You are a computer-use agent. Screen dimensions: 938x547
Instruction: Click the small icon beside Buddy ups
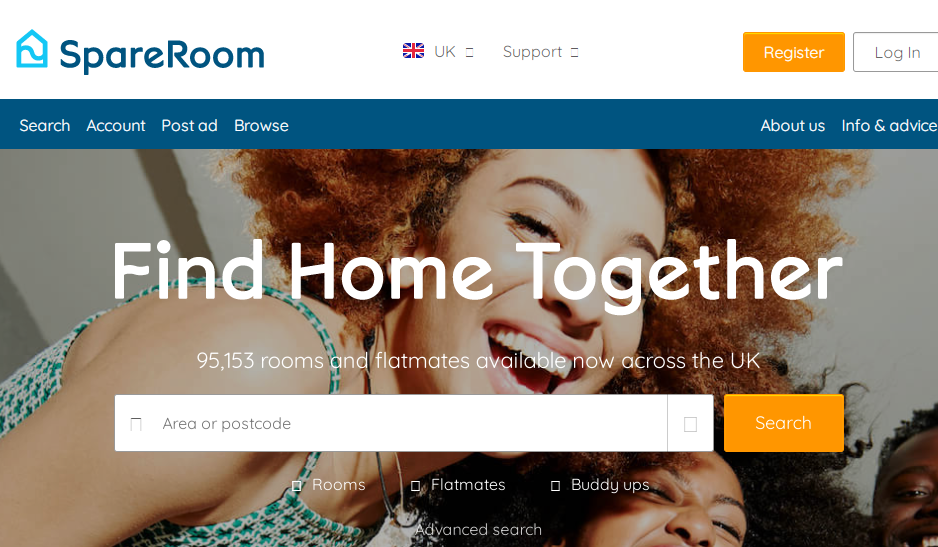click(555, 485)
